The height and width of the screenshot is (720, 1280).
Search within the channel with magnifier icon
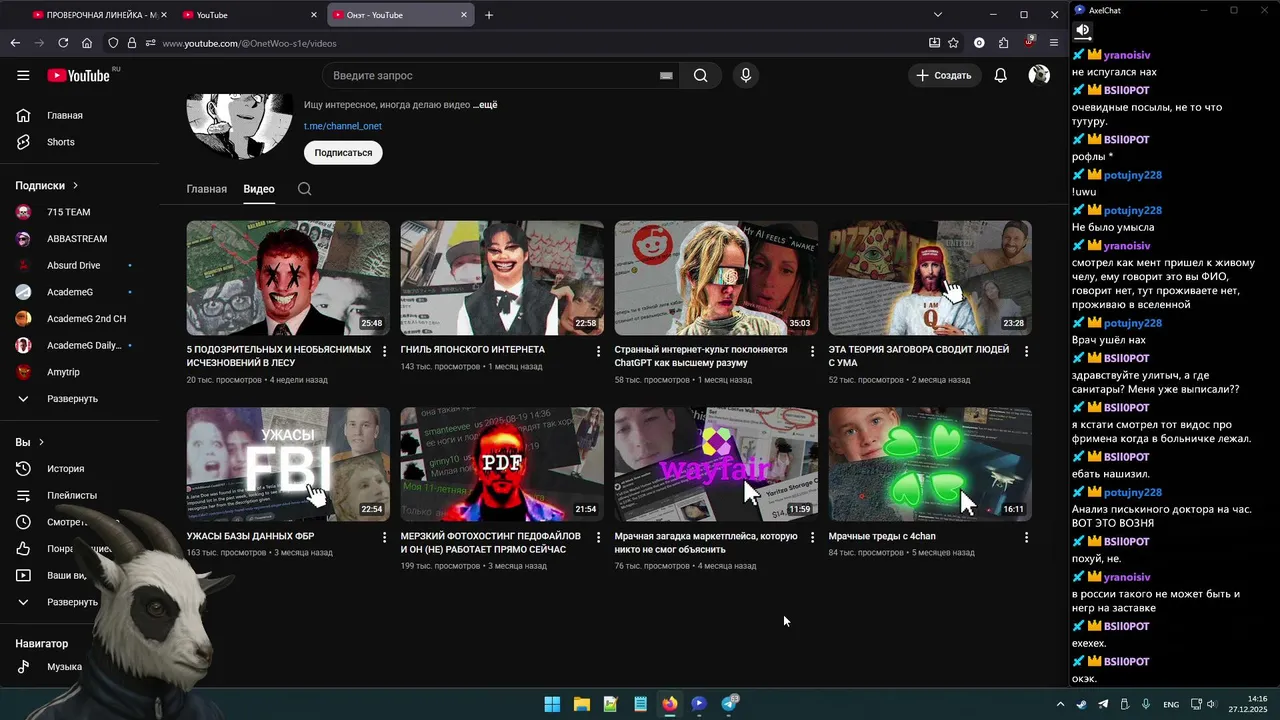tap(305, 189)
